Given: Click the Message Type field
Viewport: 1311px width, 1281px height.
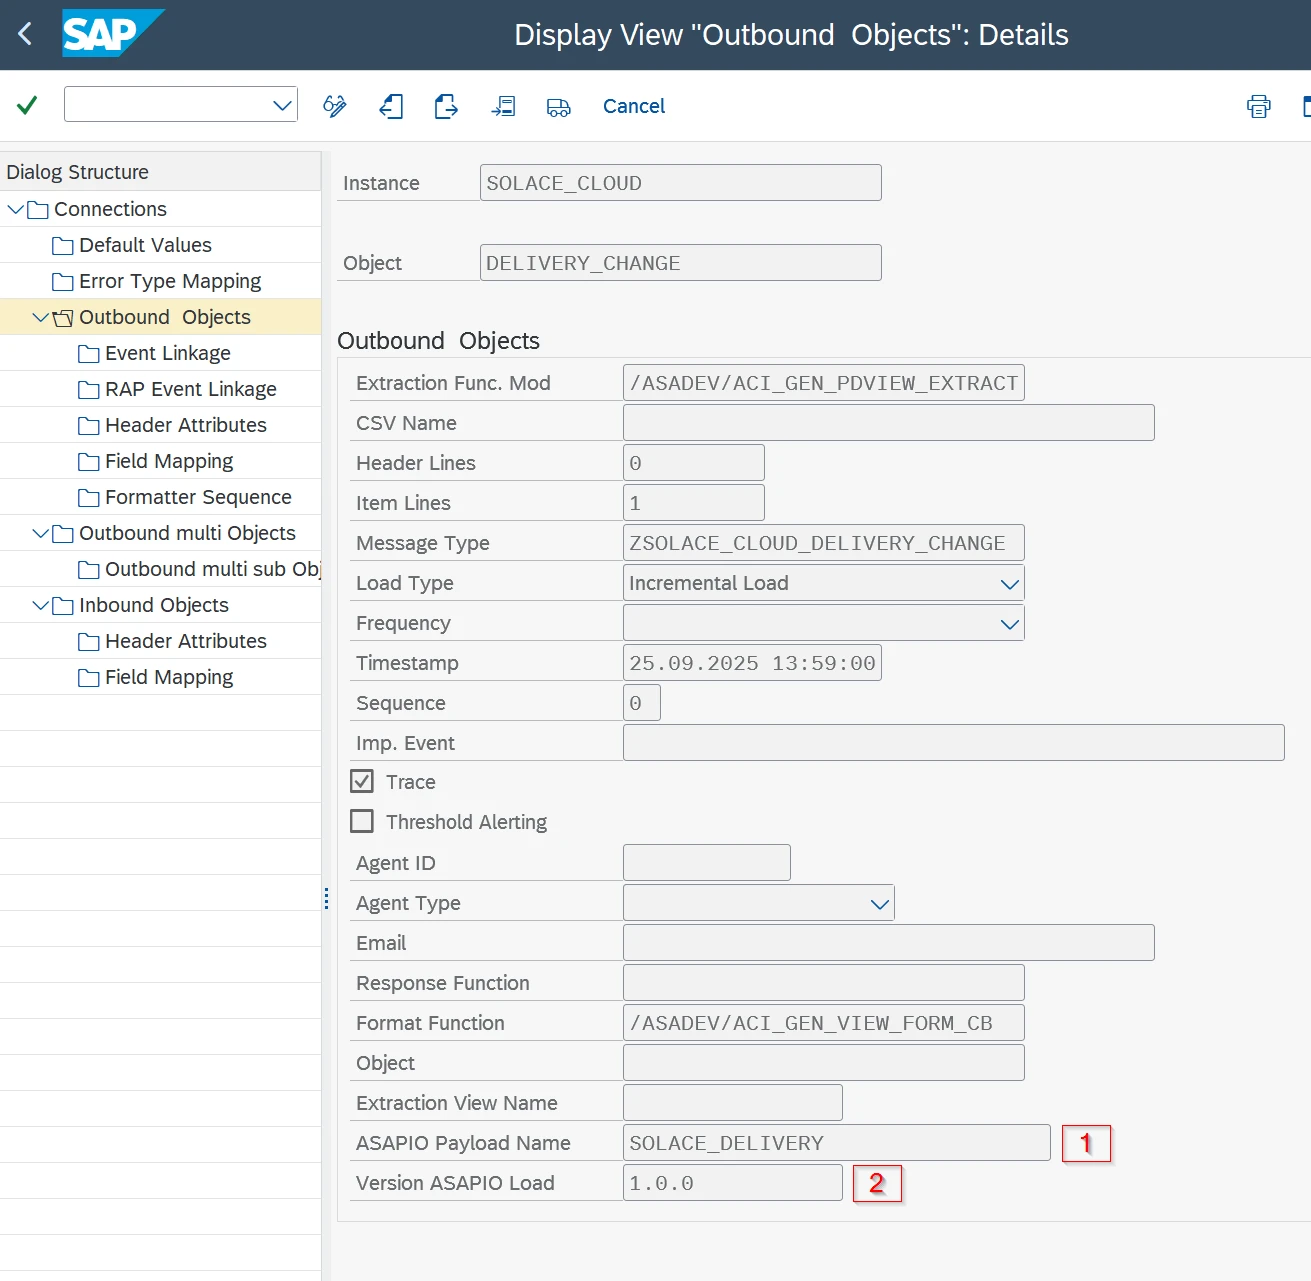Looking at the screenshot, I should coord(824,543).
